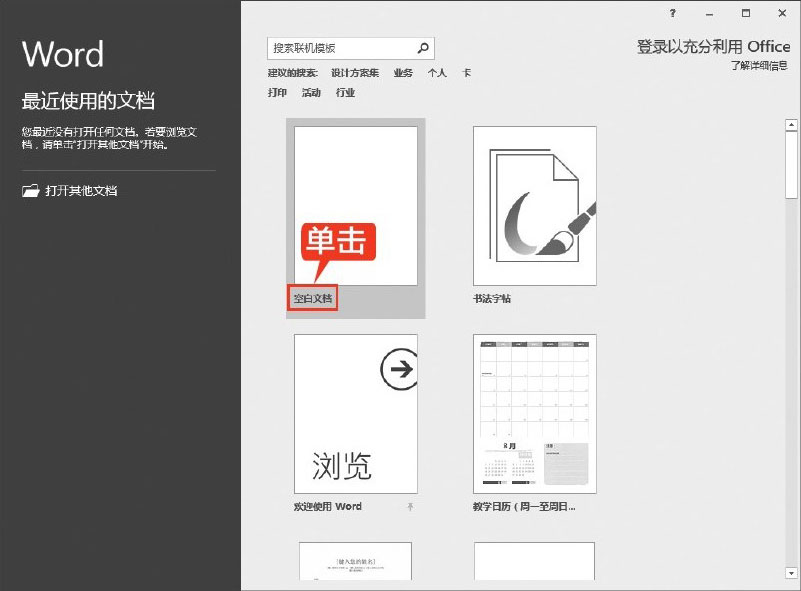Click the search magnifier icon
This screenshot has width=801, height=591.
423,47
